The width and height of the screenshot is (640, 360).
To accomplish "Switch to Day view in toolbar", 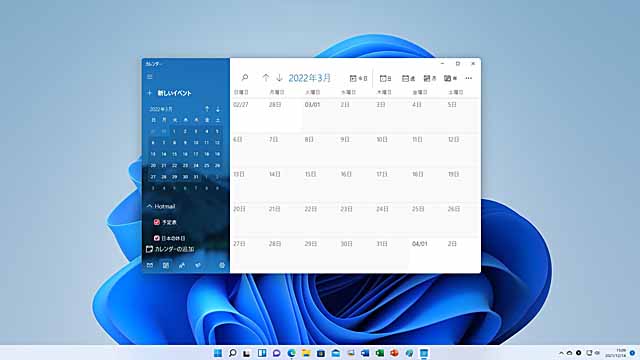I will pos(385,78).
